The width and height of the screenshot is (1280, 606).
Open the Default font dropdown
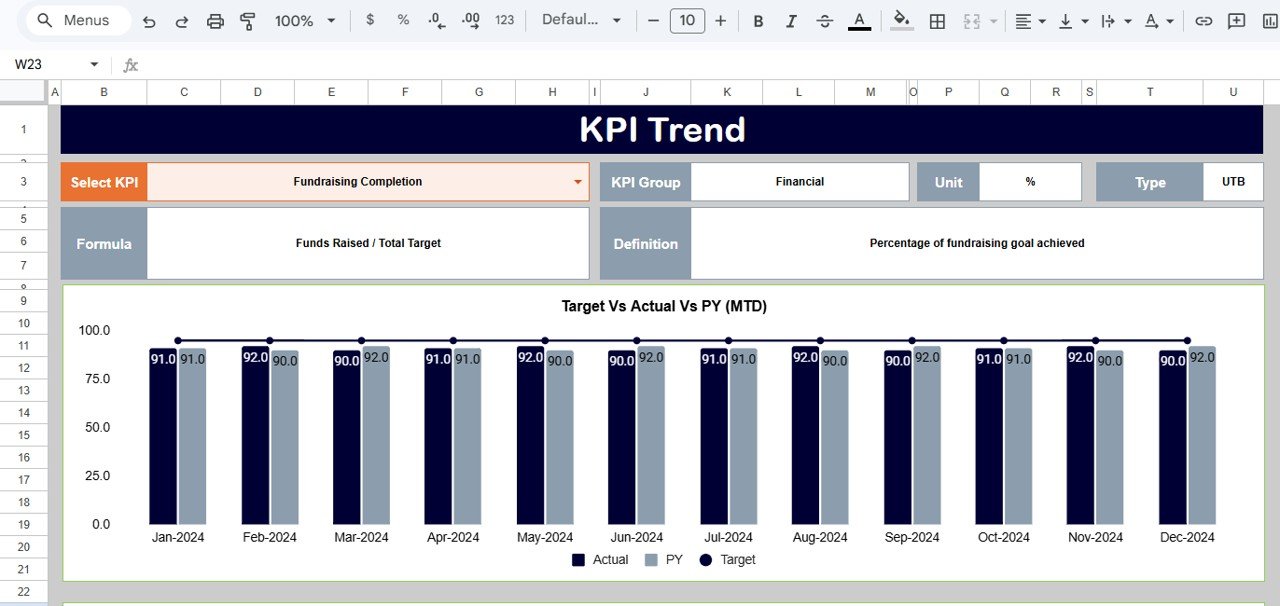point(581,20)
